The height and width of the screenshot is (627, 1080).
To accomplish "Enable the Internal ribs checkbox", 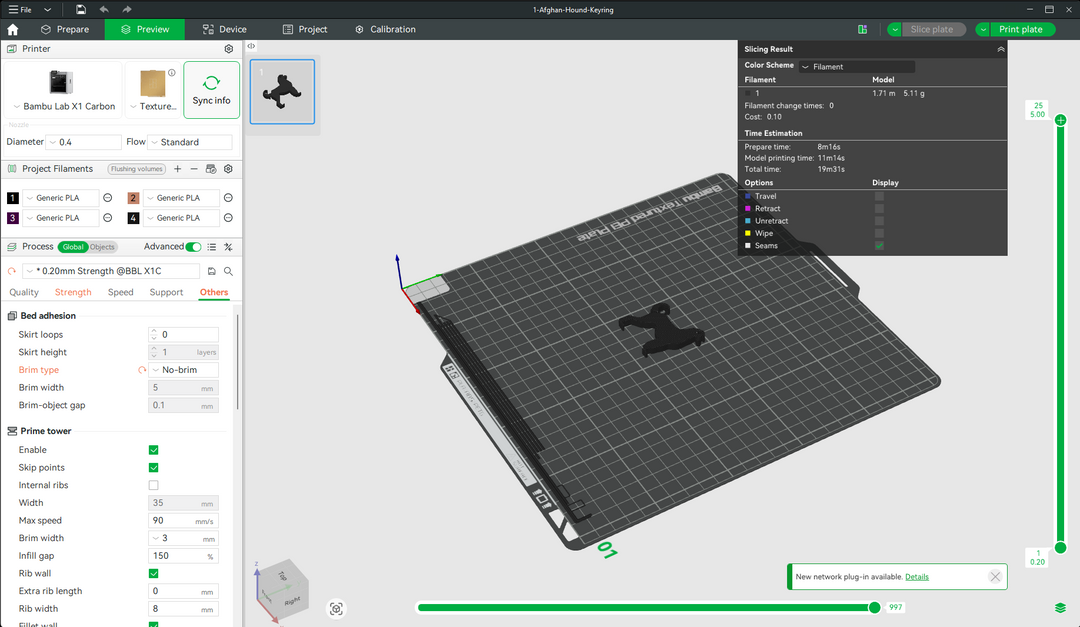I will pos(153,485).
